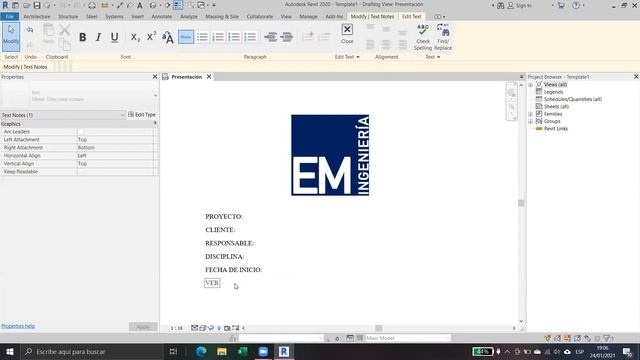Increase paragraph indent

point(287,37)
